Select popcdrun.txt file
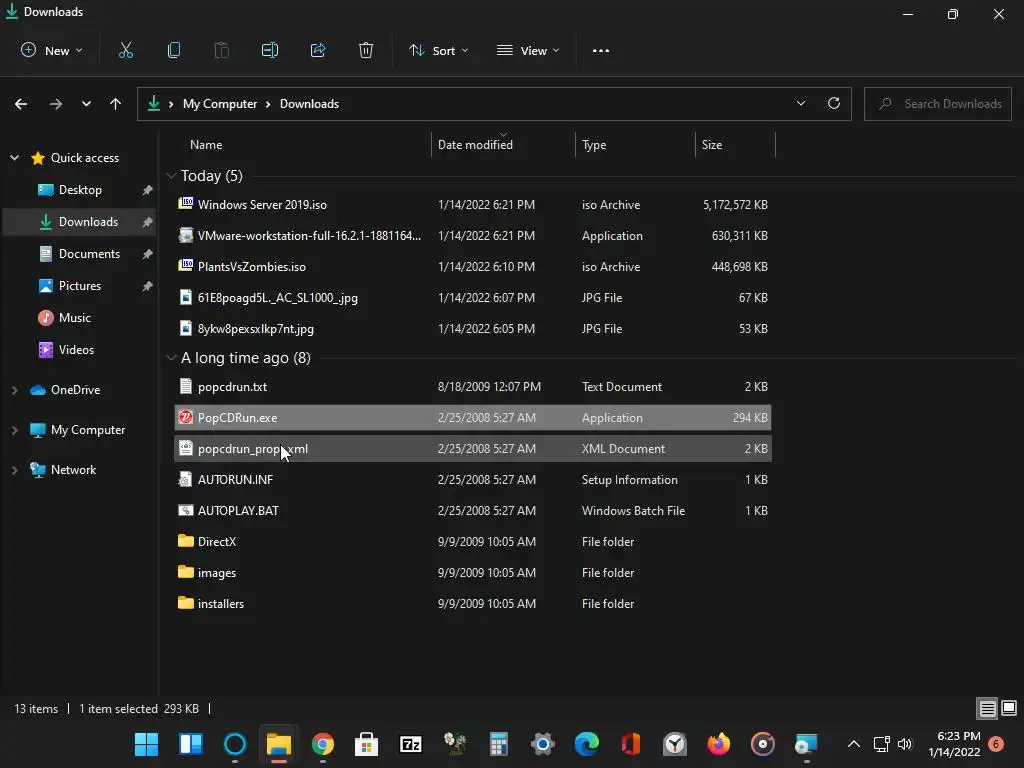This screenshot has width=1024, height=768. click(473, 387)
